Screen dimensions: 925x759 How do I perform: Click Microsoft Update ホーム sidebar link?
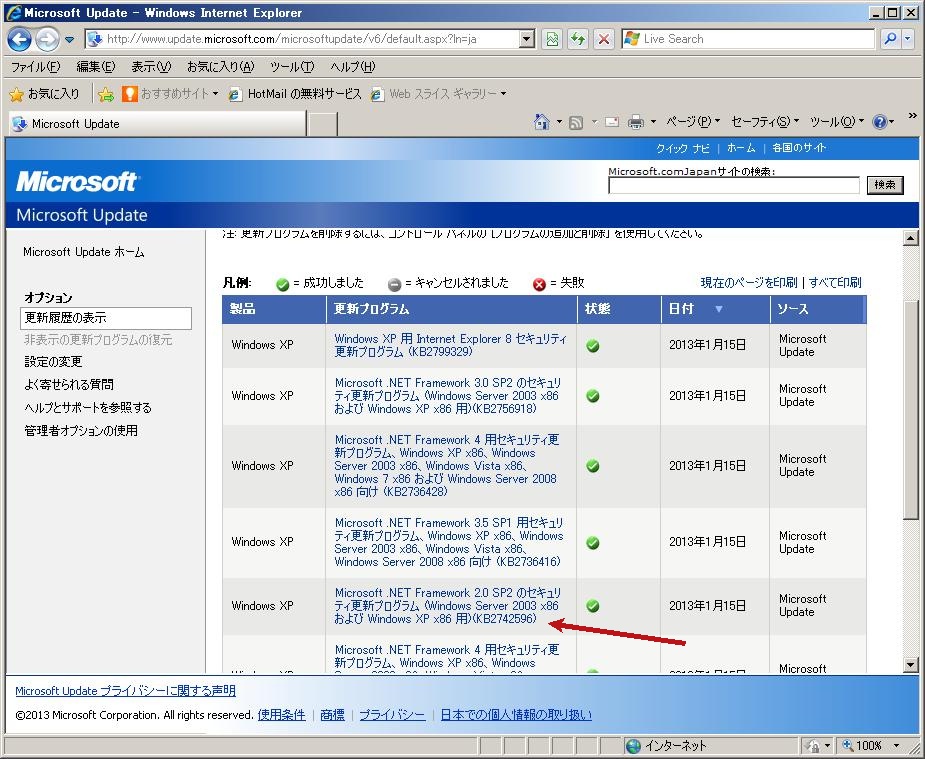click(84, 252)
